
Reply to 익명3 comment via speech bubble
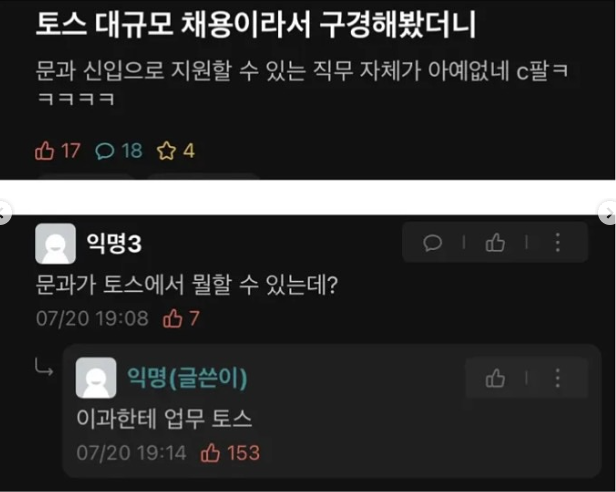433,242
